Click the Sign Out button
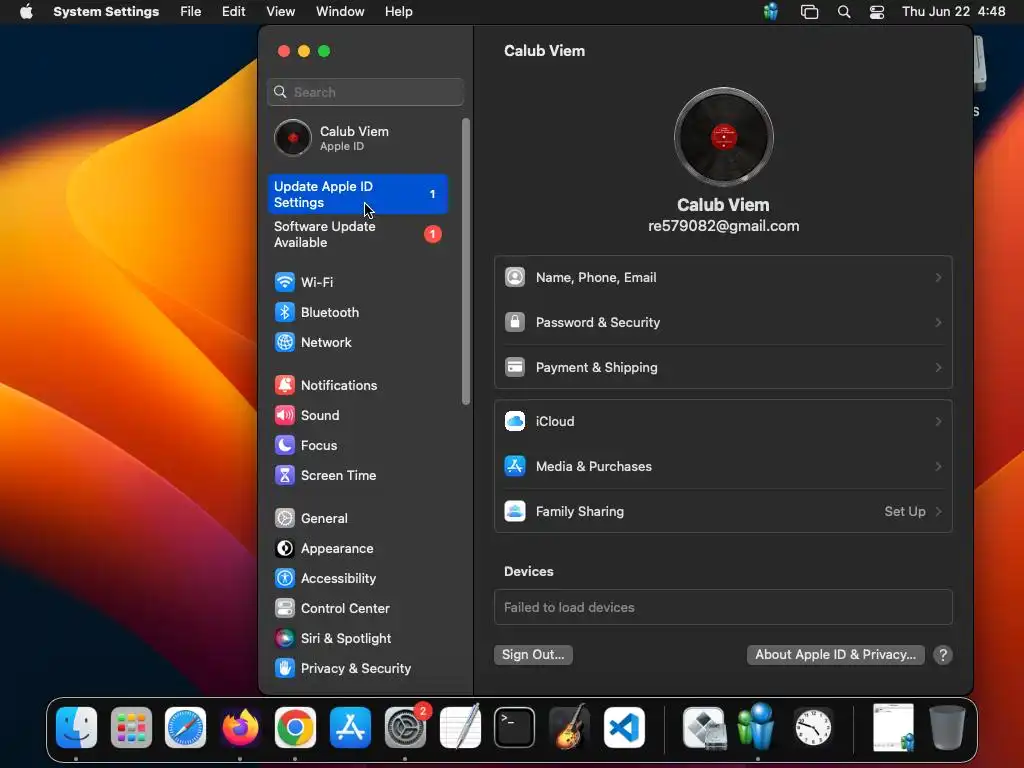This screenshot has width=1024, height=768. (534, 655)
